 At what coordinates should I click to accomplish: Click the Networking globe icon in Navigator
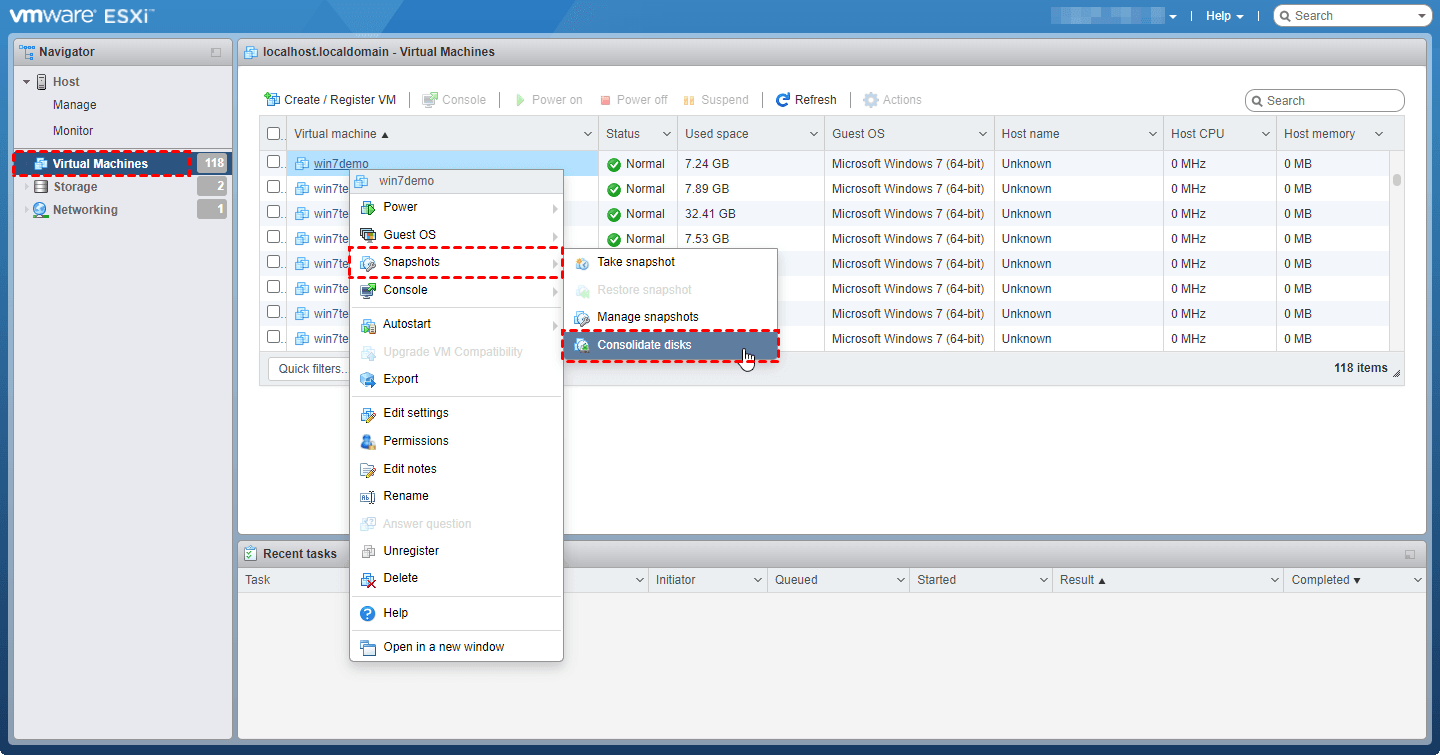click(40, 210)
